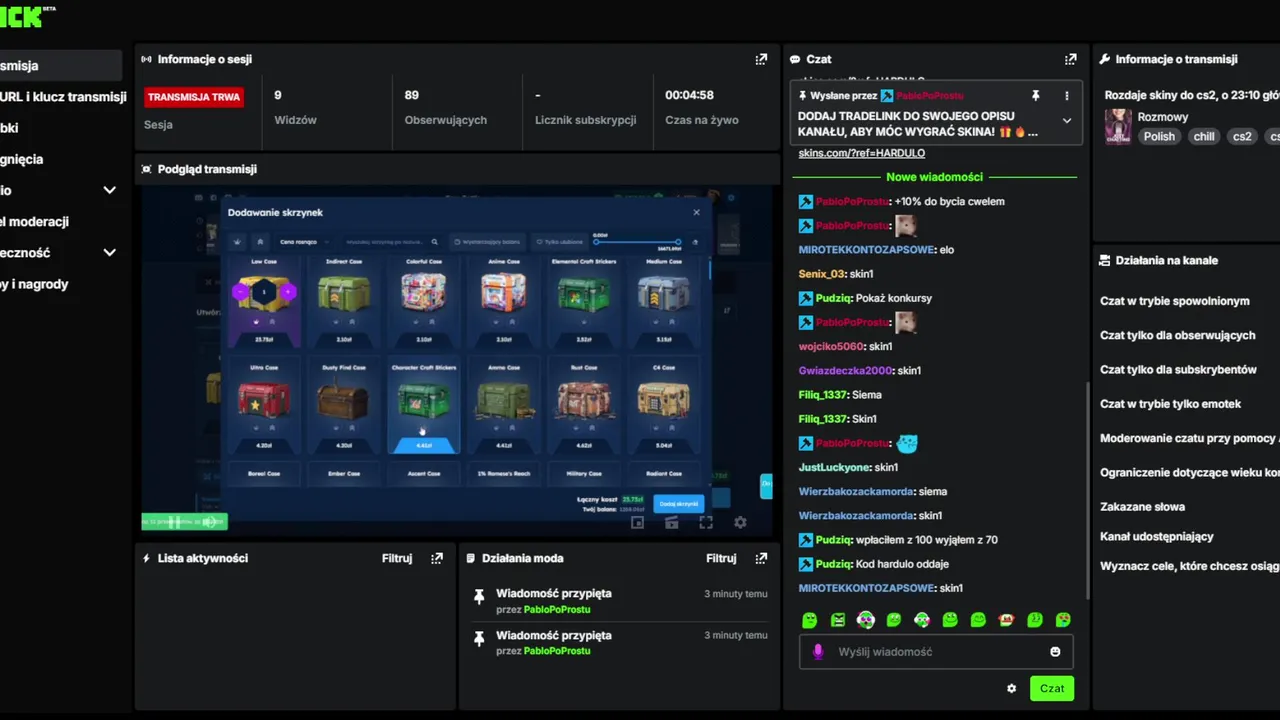
Task: Click the Polish stream tag
Action: 1159,137
